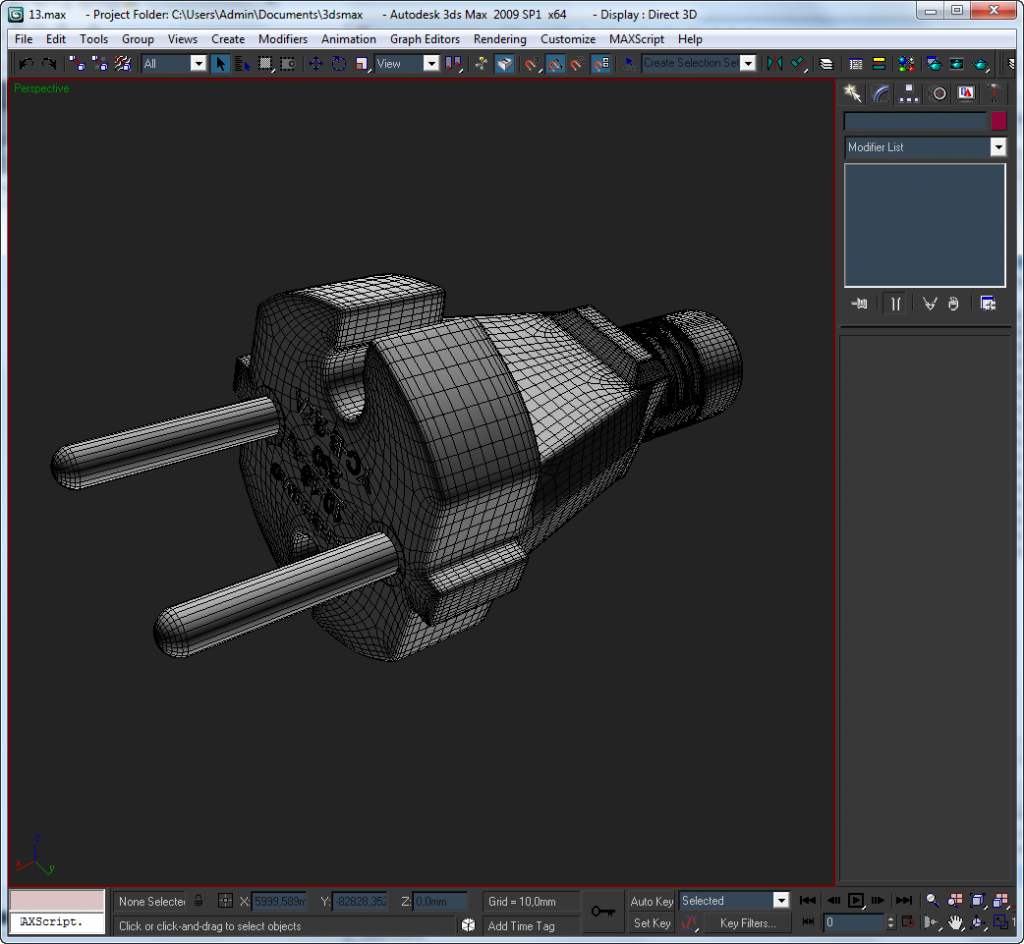This screenshot has width=1024, height=944.
Task: Select the Select and Move tool
Action: pos(316,64)
